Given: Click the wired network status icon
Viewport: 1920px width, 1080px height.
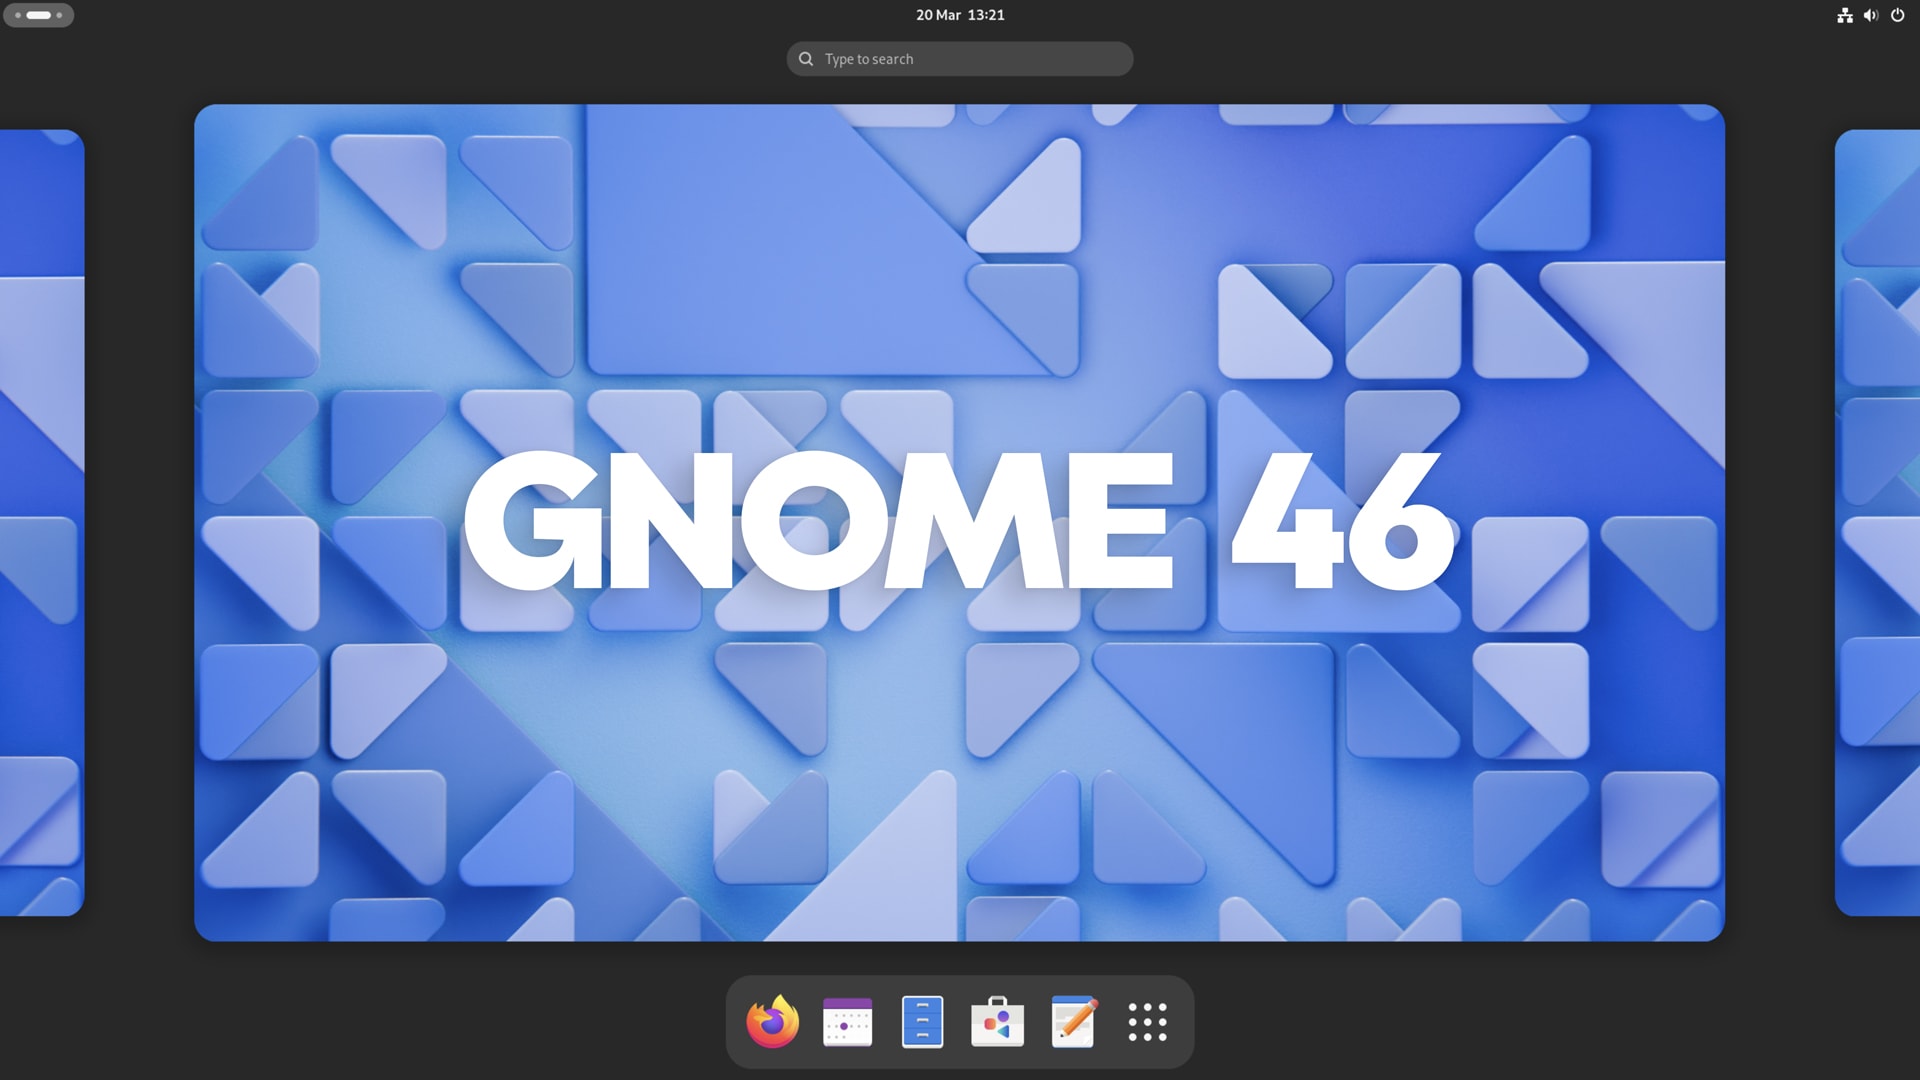Looking at the screenshot, I should coord(1845,15).
